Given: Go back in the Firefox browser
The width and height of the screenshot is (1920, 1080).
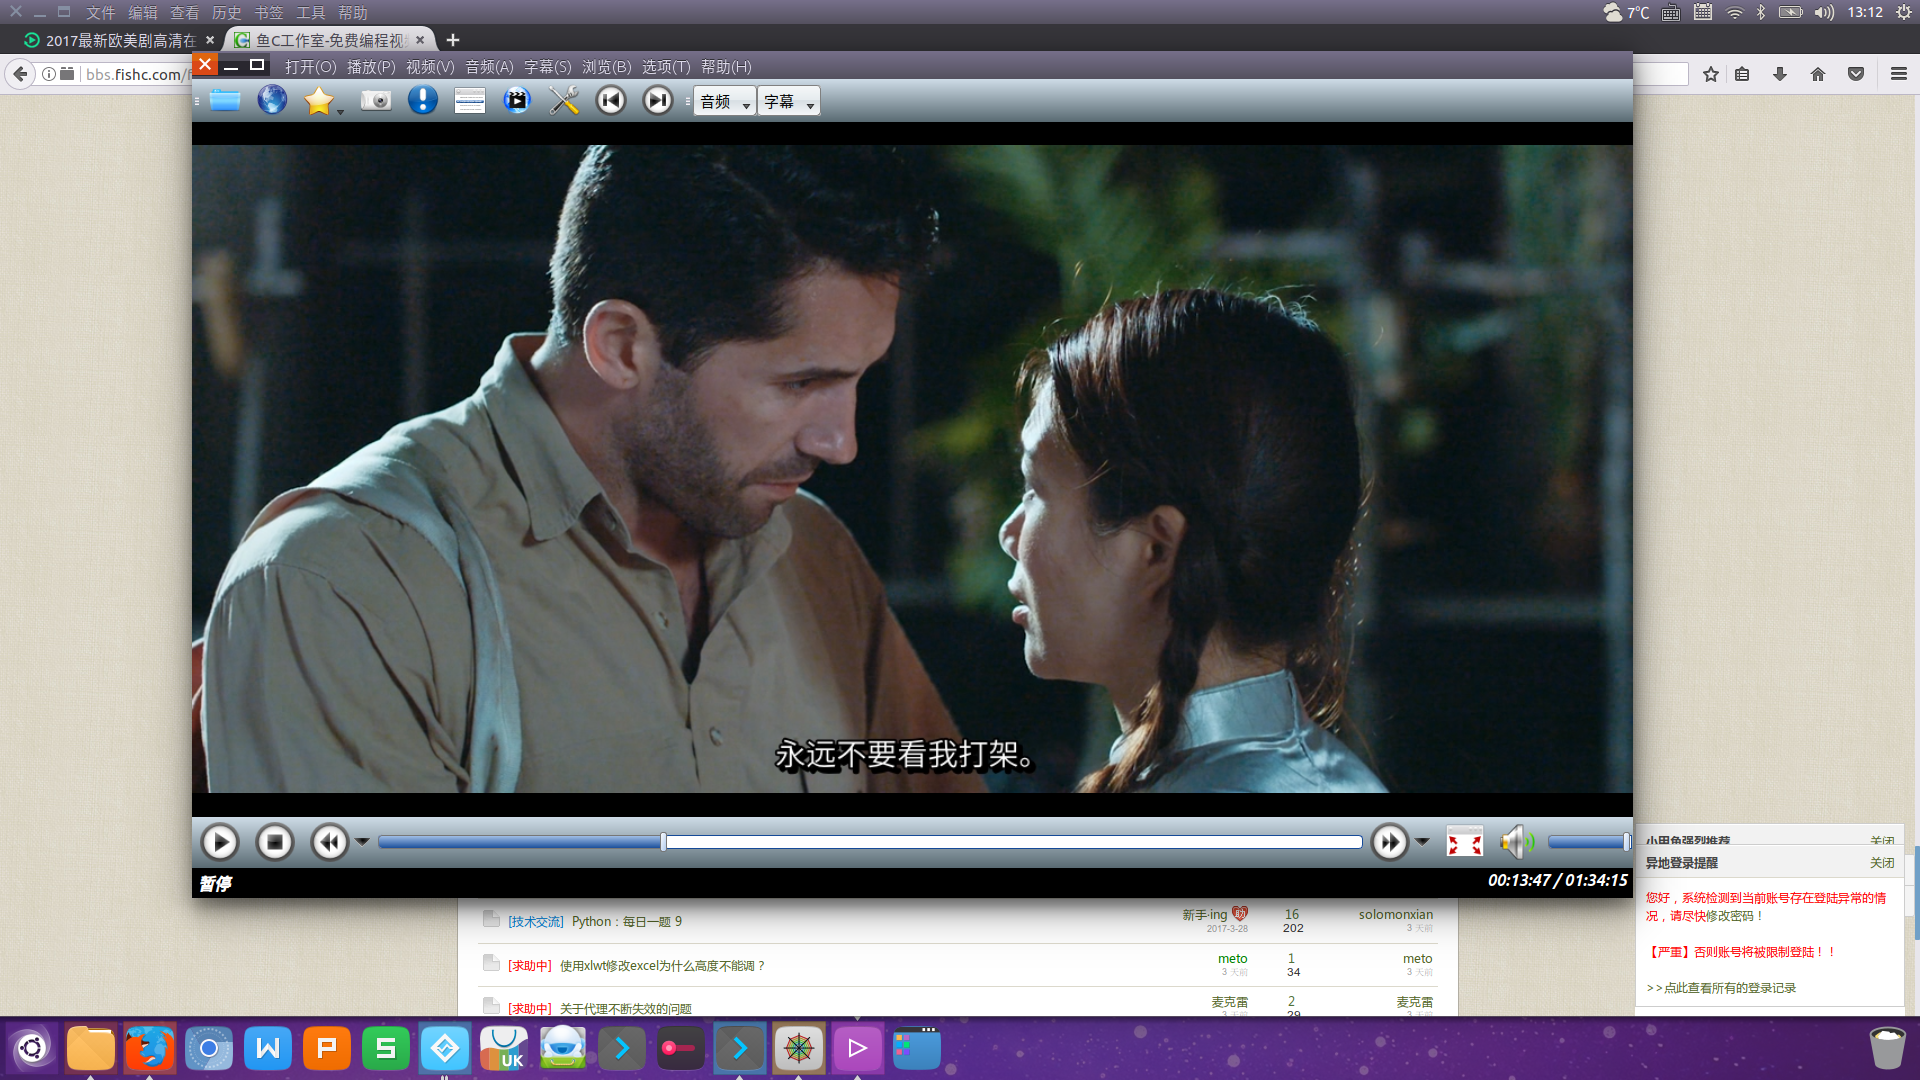Looking at the screenshot, I should (20, 74).
